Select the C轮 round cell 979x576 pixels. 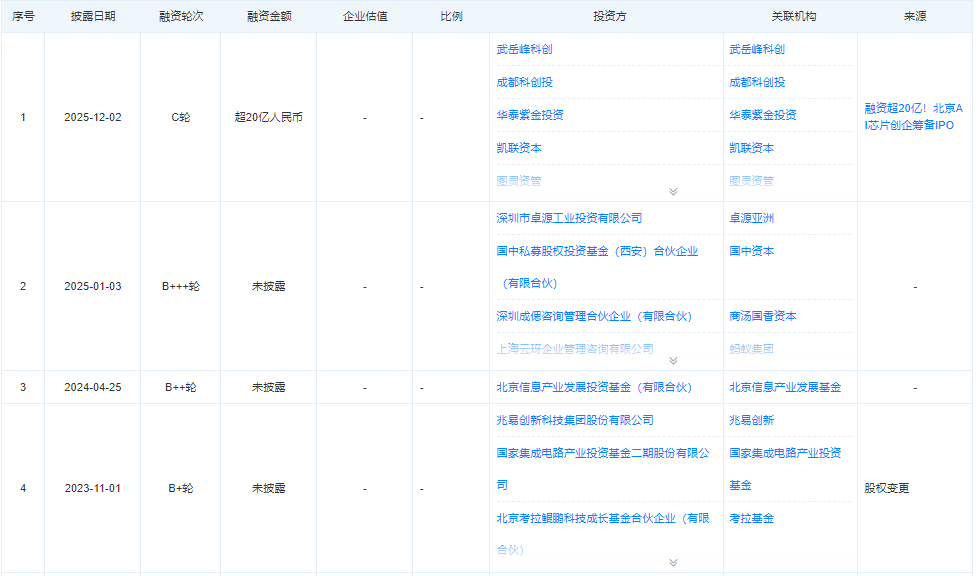181,117
